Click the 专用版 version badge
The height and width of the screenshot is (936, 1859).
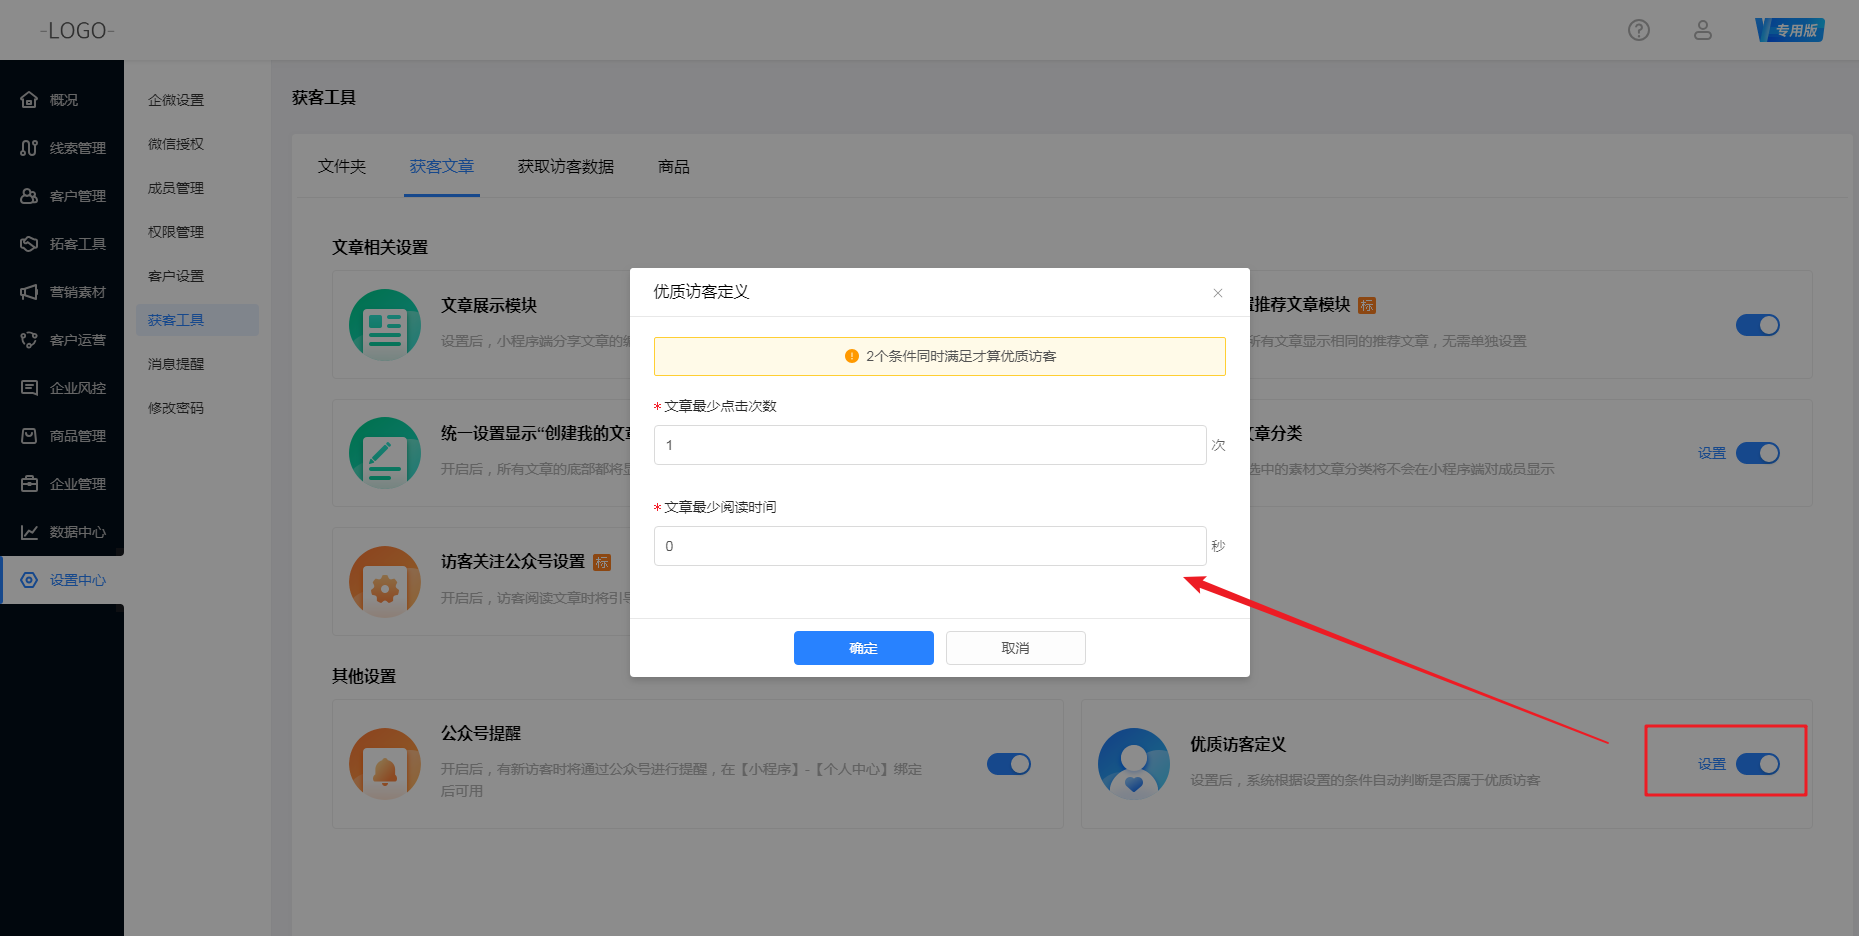click(x=1790, y=30)
